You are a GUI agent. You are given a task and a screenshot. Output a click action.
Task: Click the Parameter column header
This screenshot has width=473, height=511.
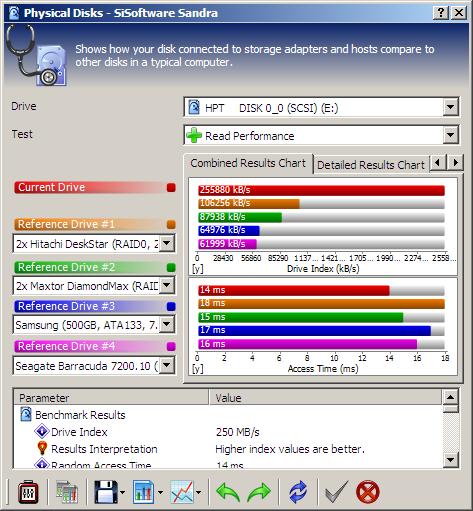pyautogui.click(x=111, y=398)
